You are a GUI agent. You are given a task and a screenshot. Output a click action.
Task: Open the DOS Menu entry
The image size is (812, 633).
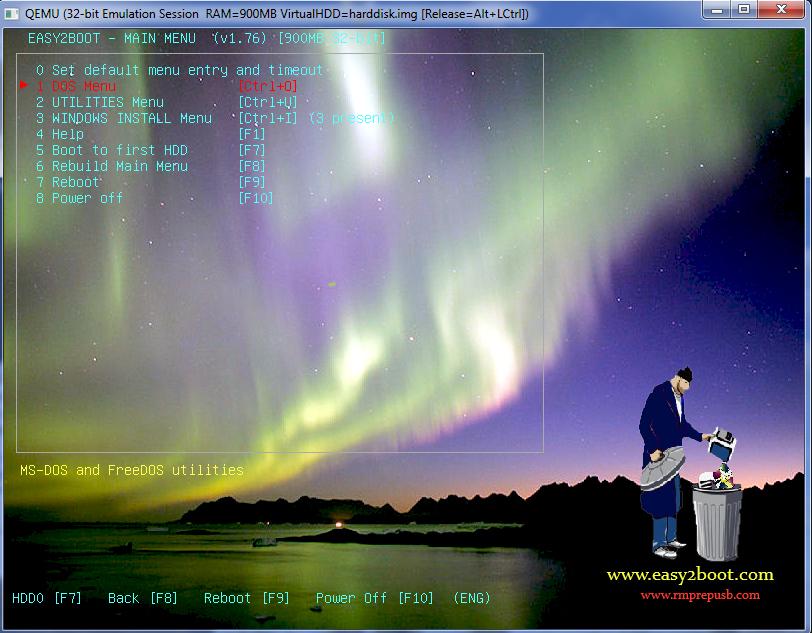coord(84,86)
